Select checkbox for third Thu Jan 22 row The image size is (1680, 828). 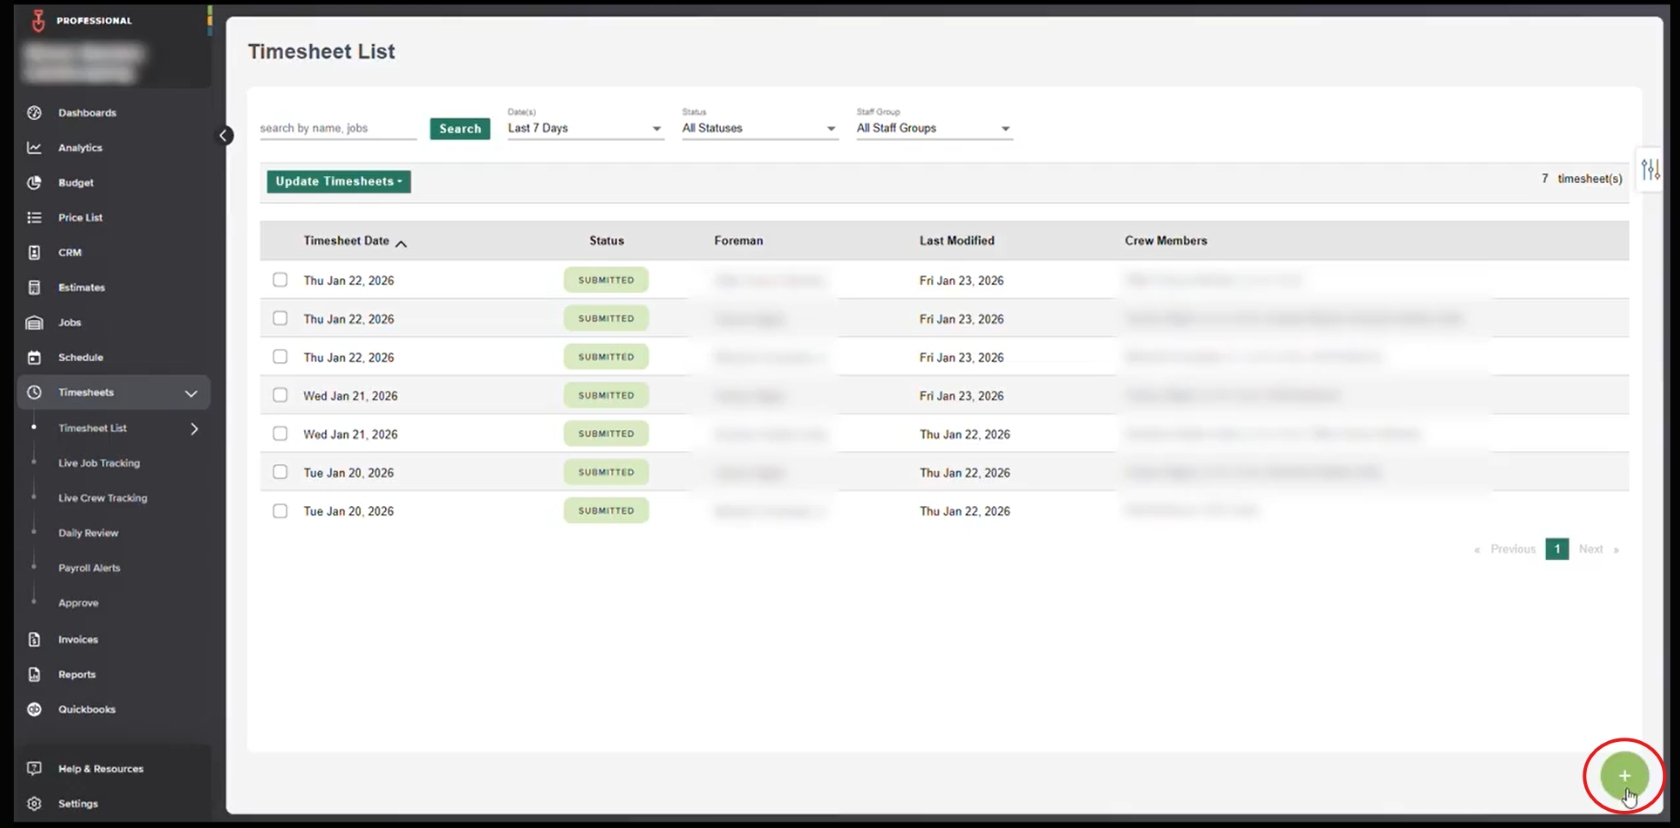pyautogui.click(x=280, y=357)
